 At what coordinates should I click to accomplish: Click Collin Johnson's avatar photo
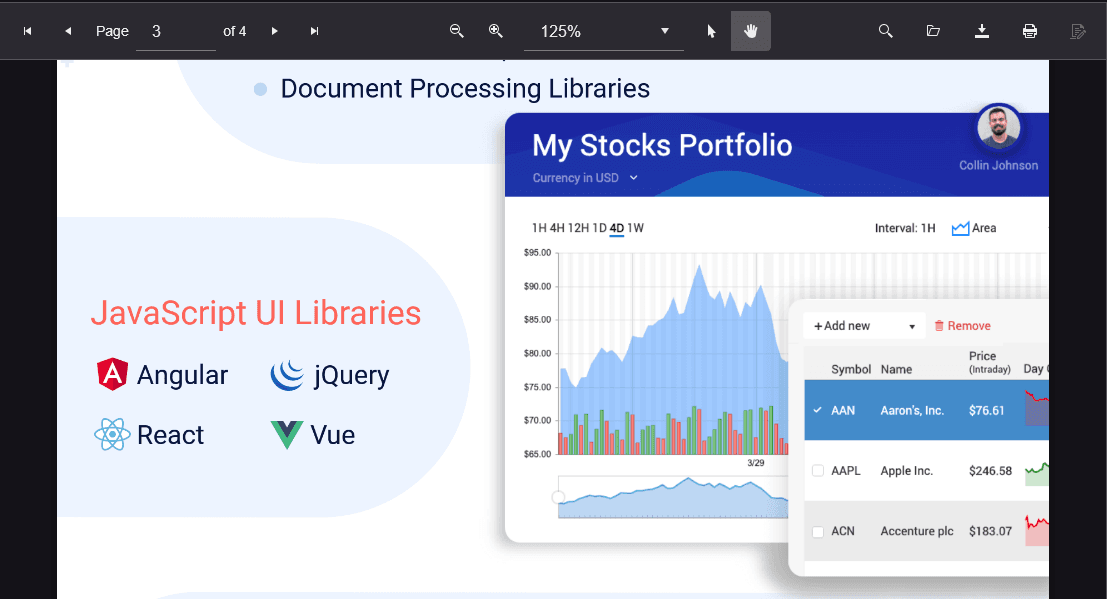(998, 128)
